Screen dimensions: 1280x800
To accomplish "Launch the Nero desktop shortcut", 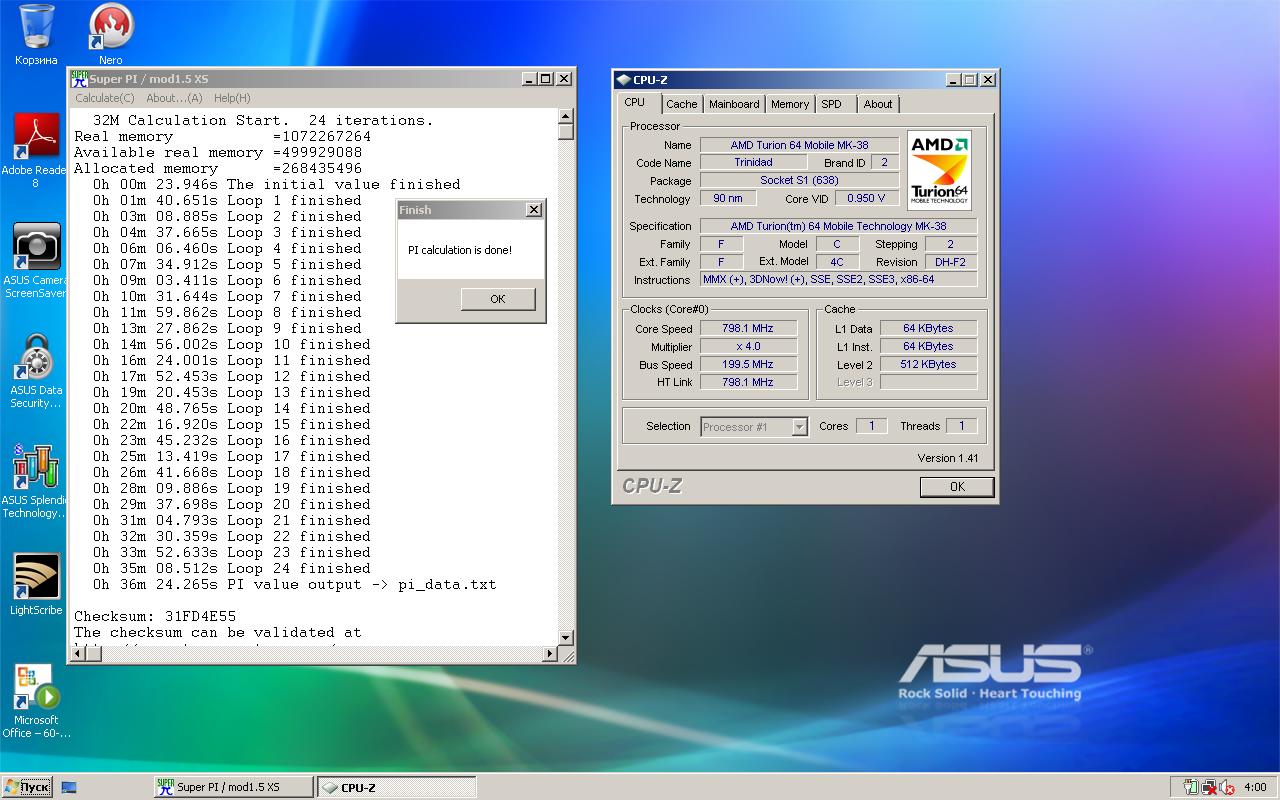I will coord(111,34).
